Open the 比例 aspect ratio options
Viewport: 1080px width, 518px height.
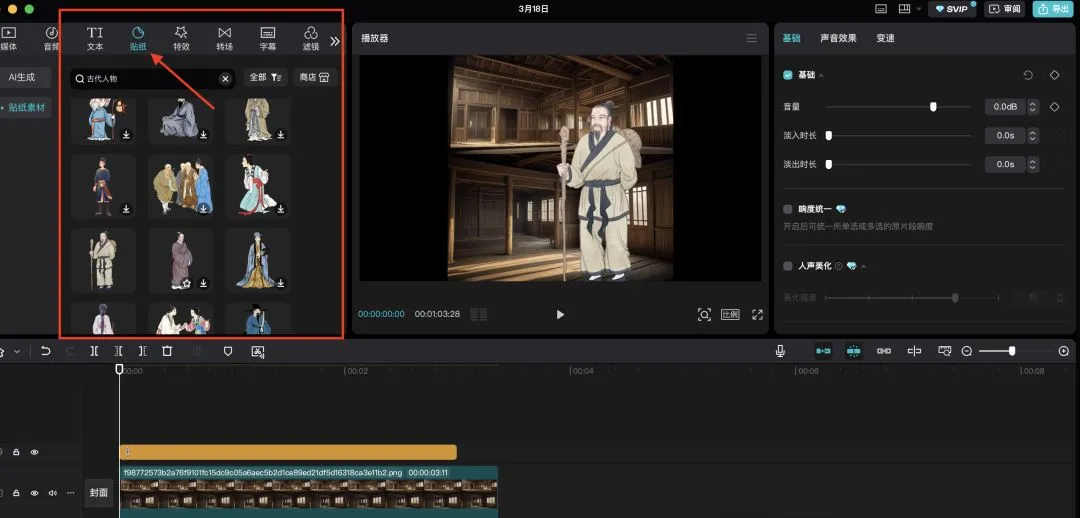pos(730,315)
